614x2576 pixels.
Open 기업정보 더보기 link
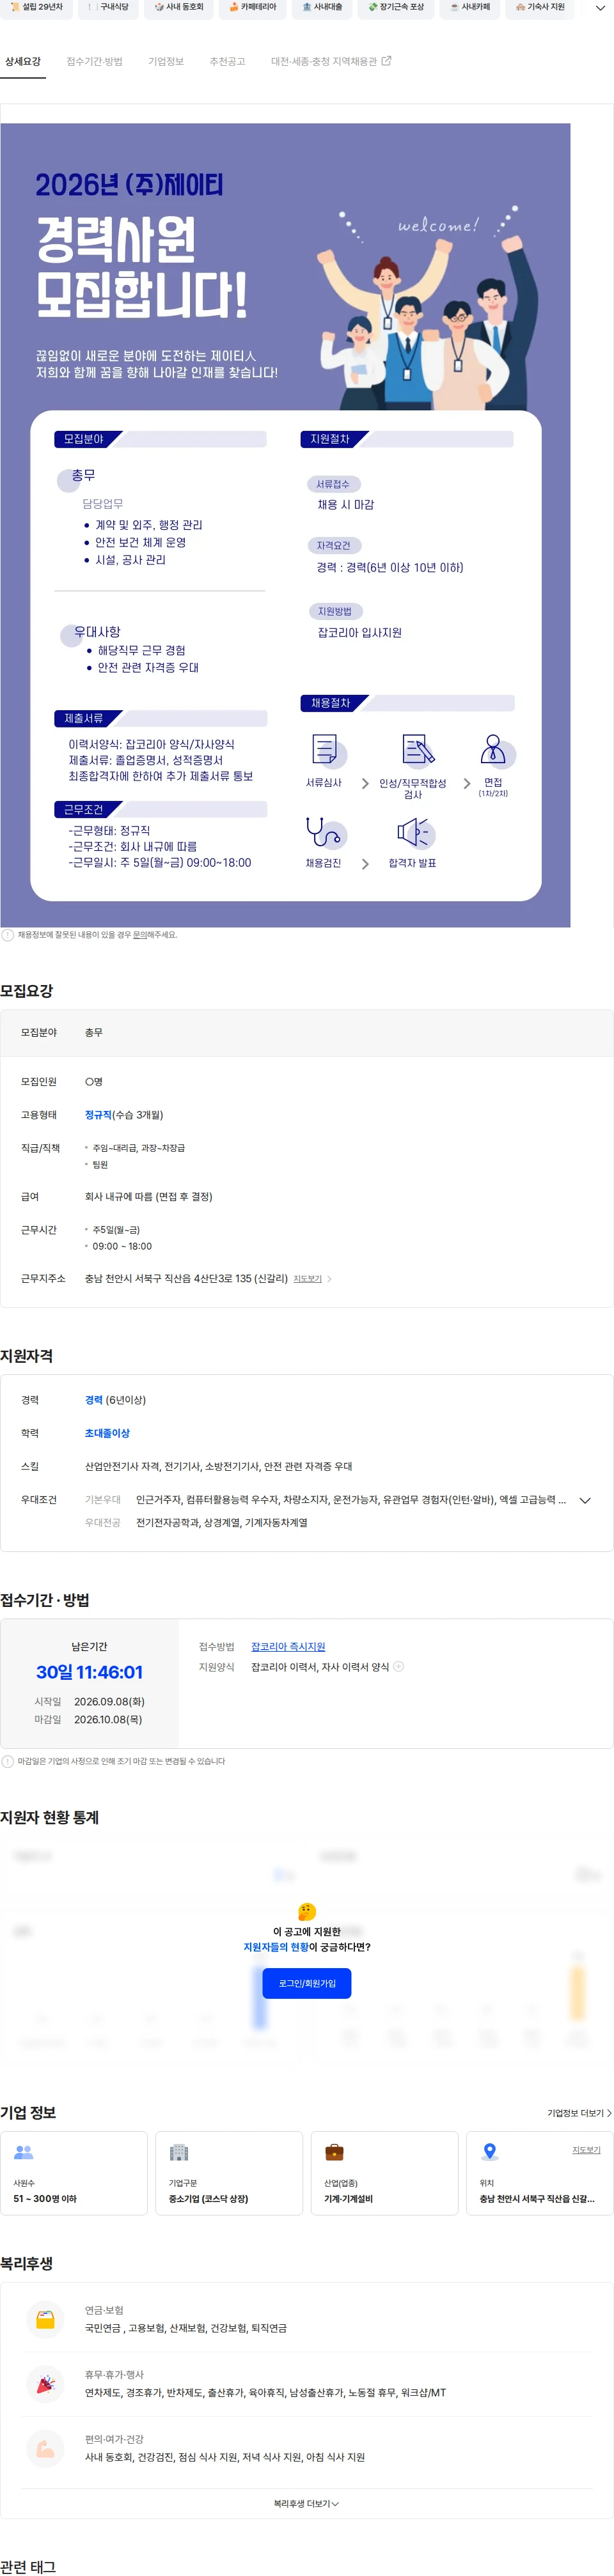click(579, 2113)
